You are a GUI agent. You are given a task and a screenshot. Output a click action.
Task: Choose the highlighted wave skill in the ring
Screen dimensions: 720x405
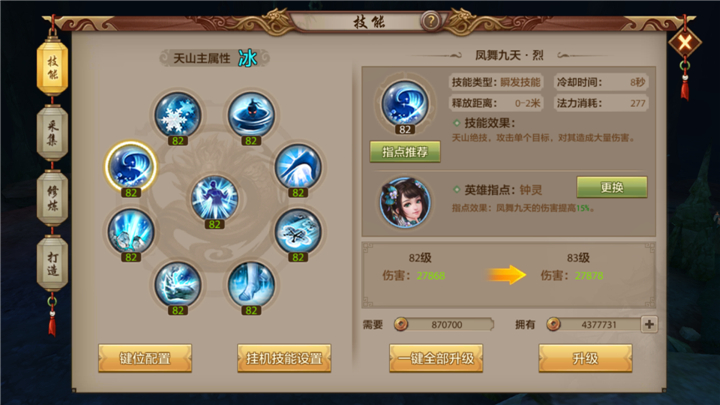[x=131, y=166]
